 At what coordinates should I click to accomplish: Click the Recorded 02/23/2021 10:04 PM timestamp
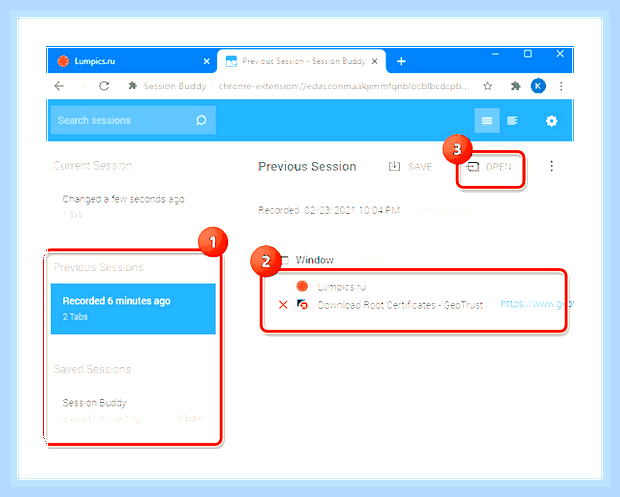[x=329, y=210]
